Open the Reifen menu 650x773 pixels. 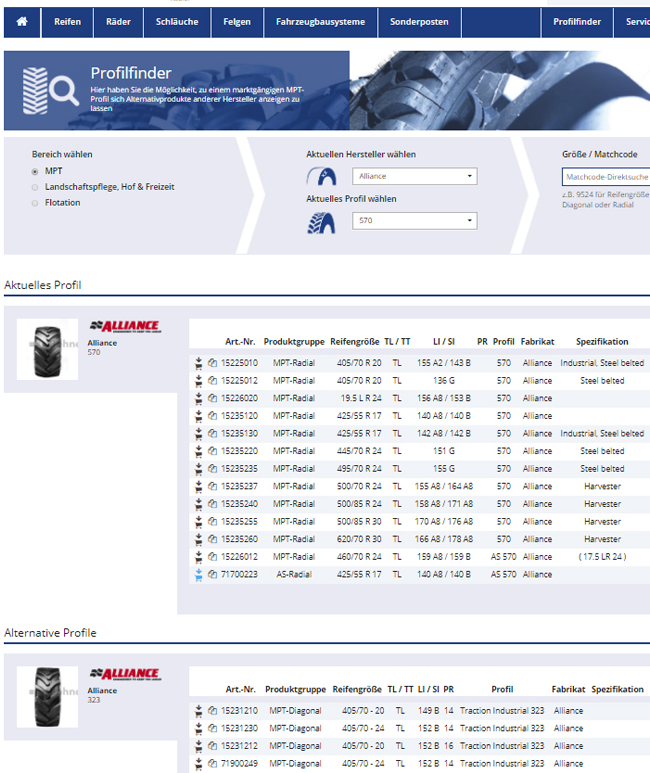point(68,22)
